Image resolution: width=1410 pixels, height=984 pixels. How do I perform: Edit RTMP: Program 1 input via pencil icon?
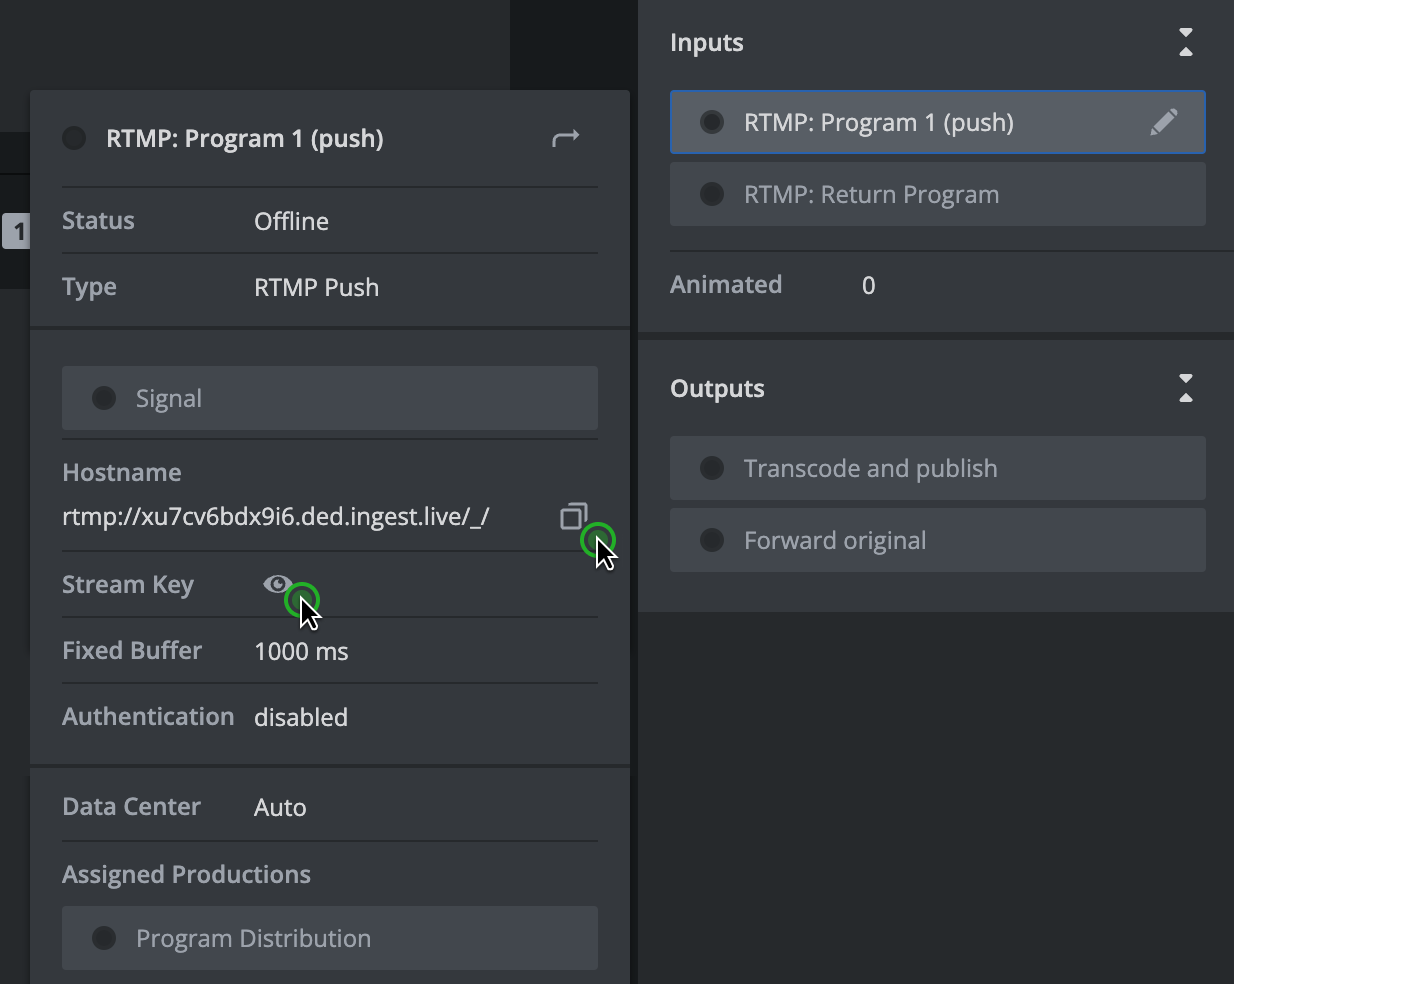coord(1163,122)
